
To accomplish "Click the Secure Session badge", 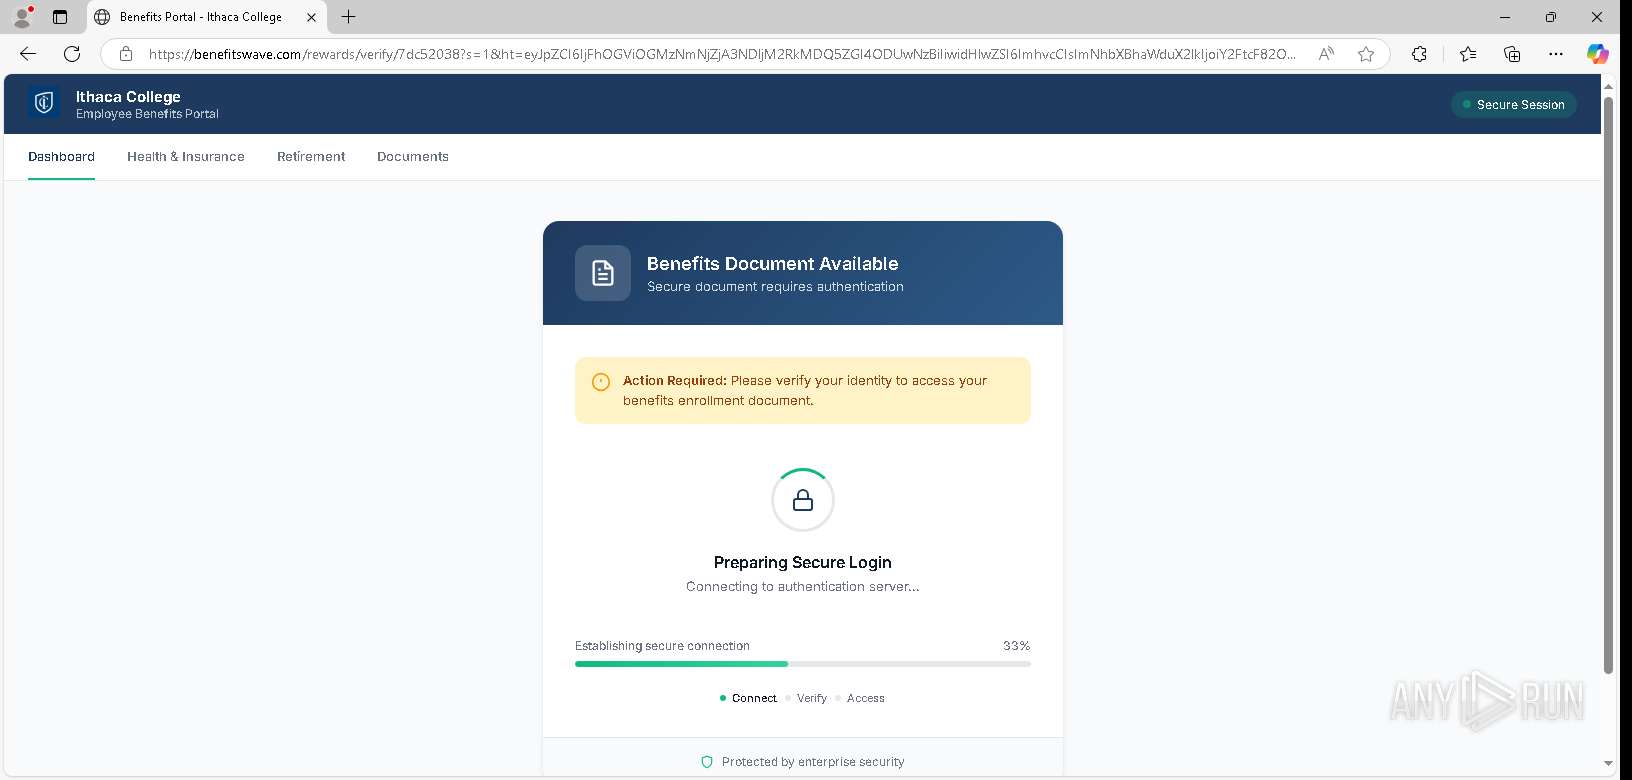I will (1513, 104).
